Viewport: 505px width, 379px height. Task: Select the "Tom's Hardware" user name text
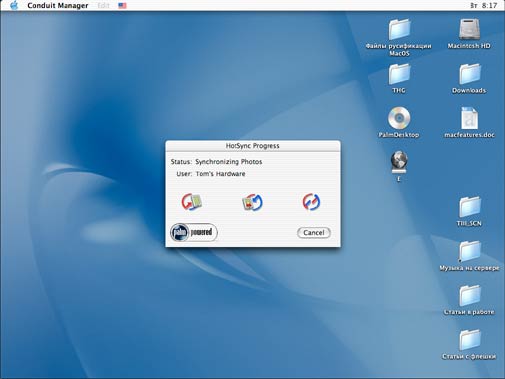pos(220,174)
